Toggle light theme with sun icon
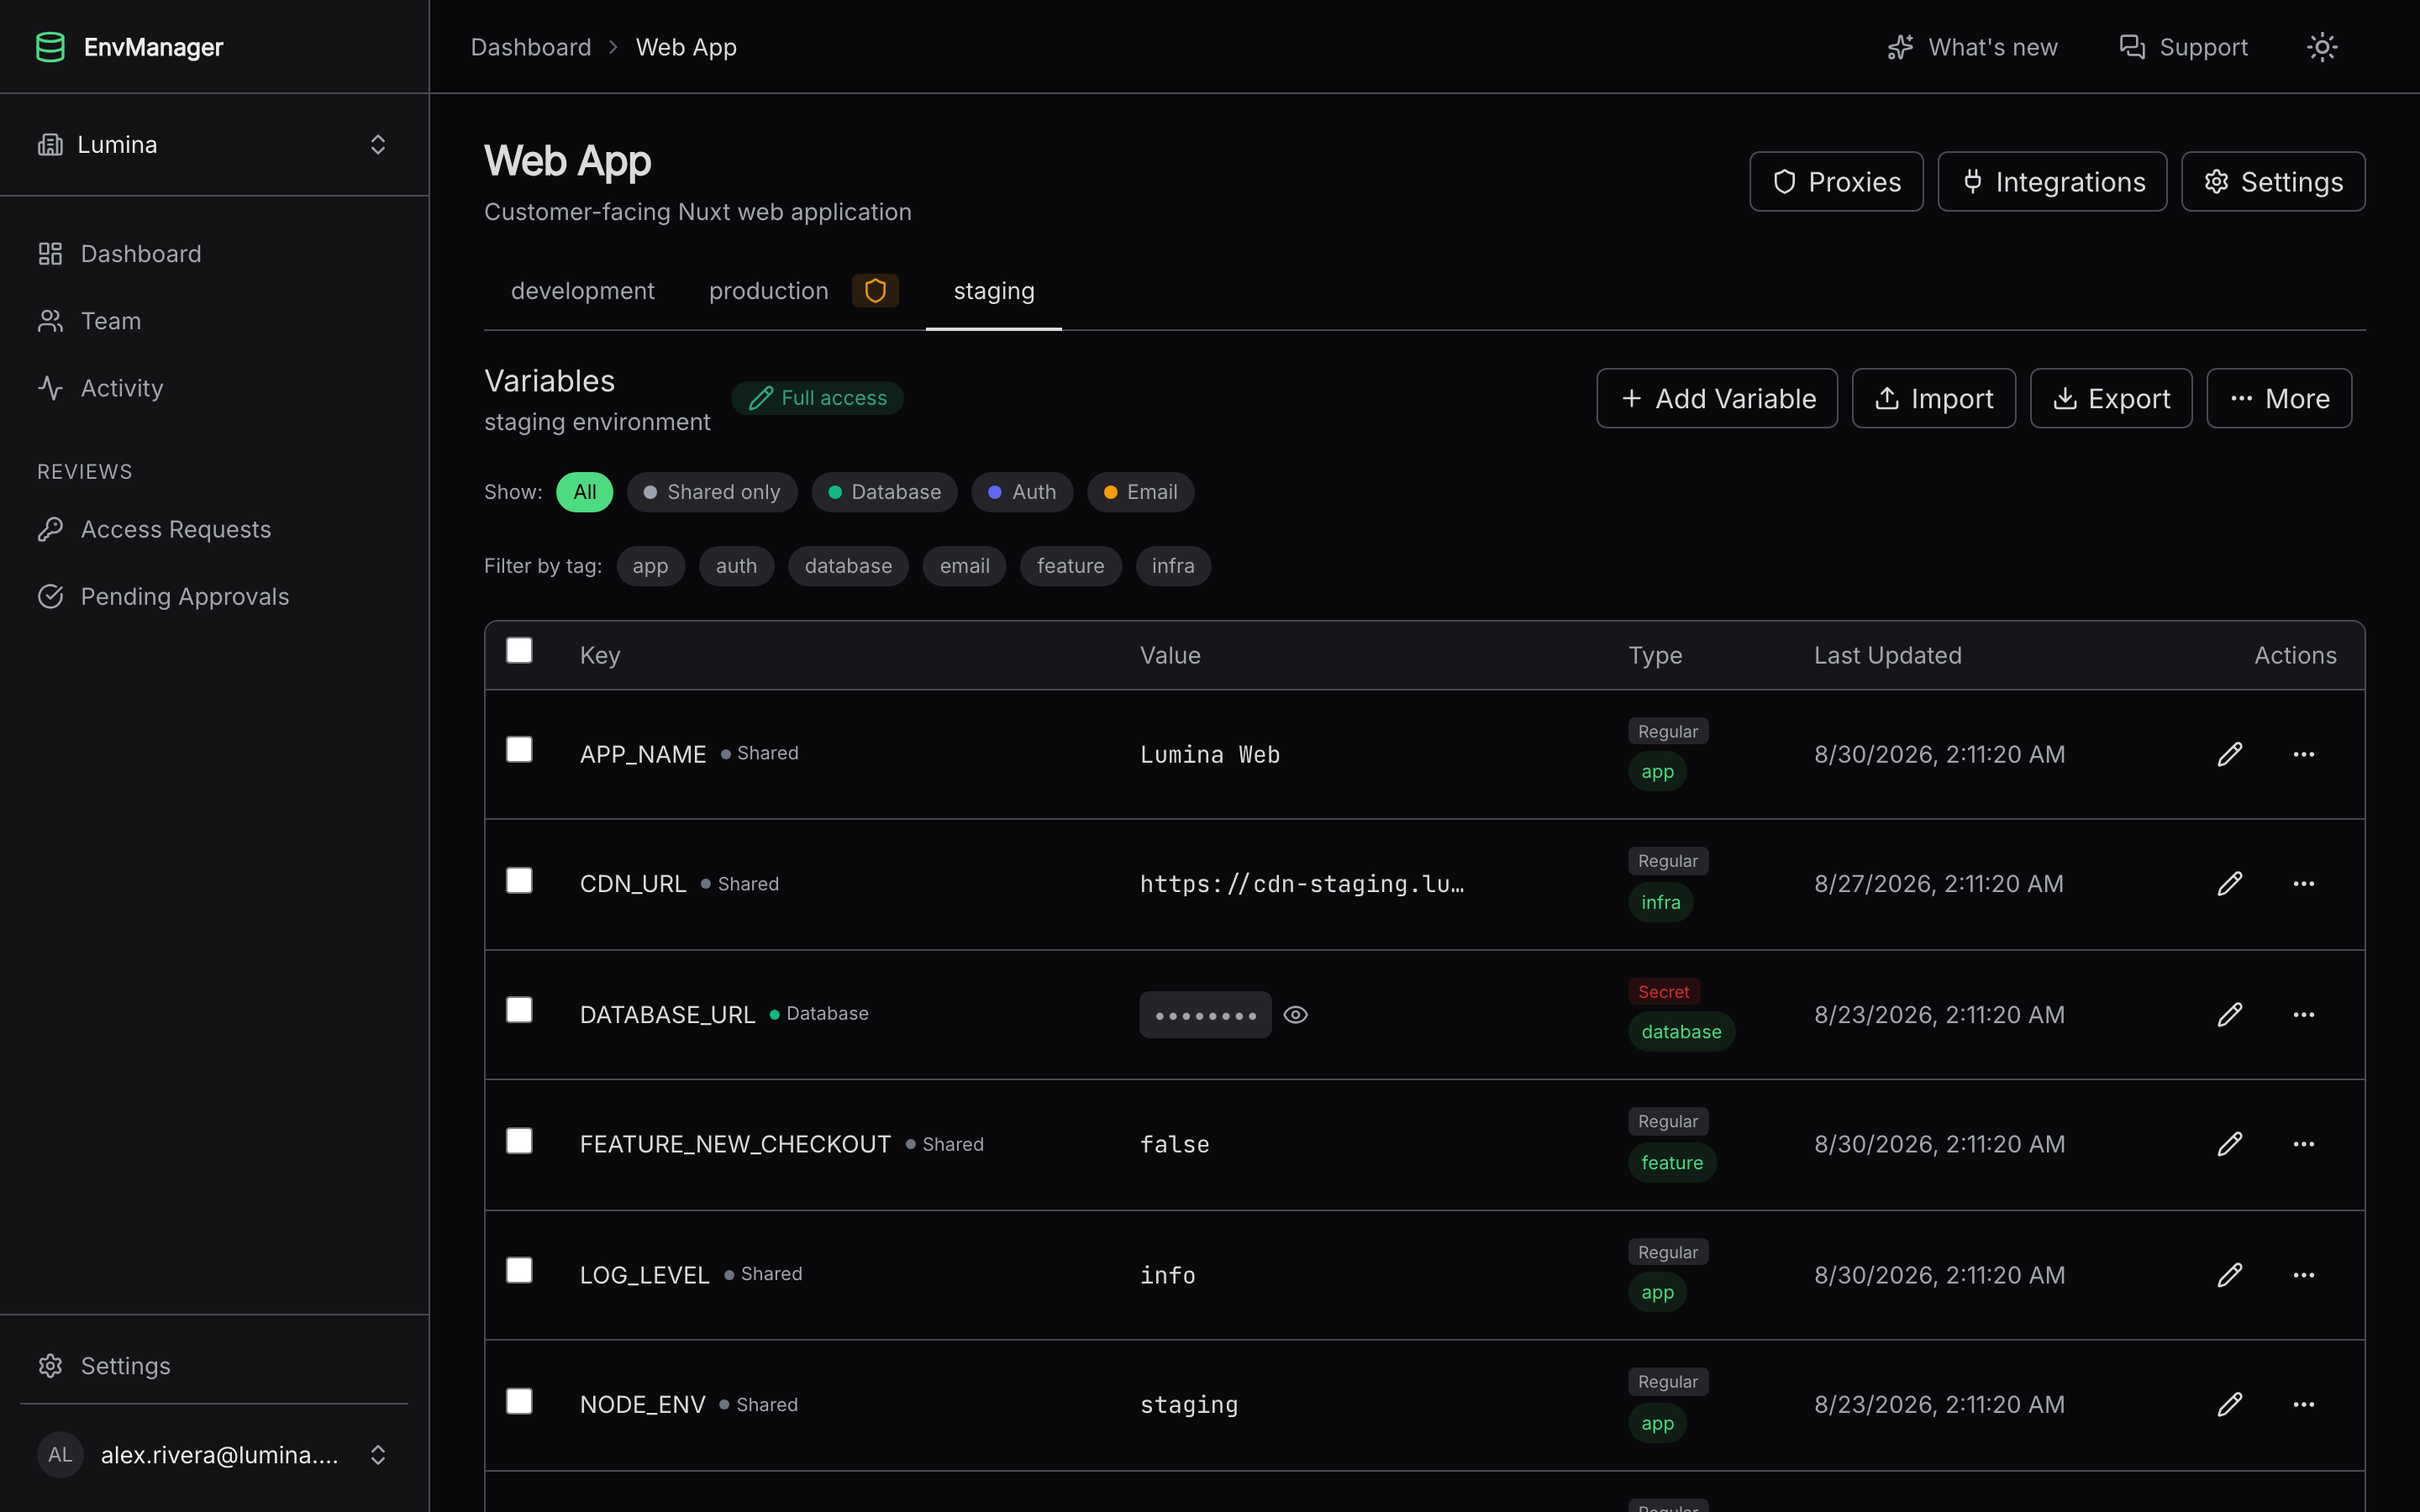The height and width of the screenshot is (1512, 2420). [2321, 47]
